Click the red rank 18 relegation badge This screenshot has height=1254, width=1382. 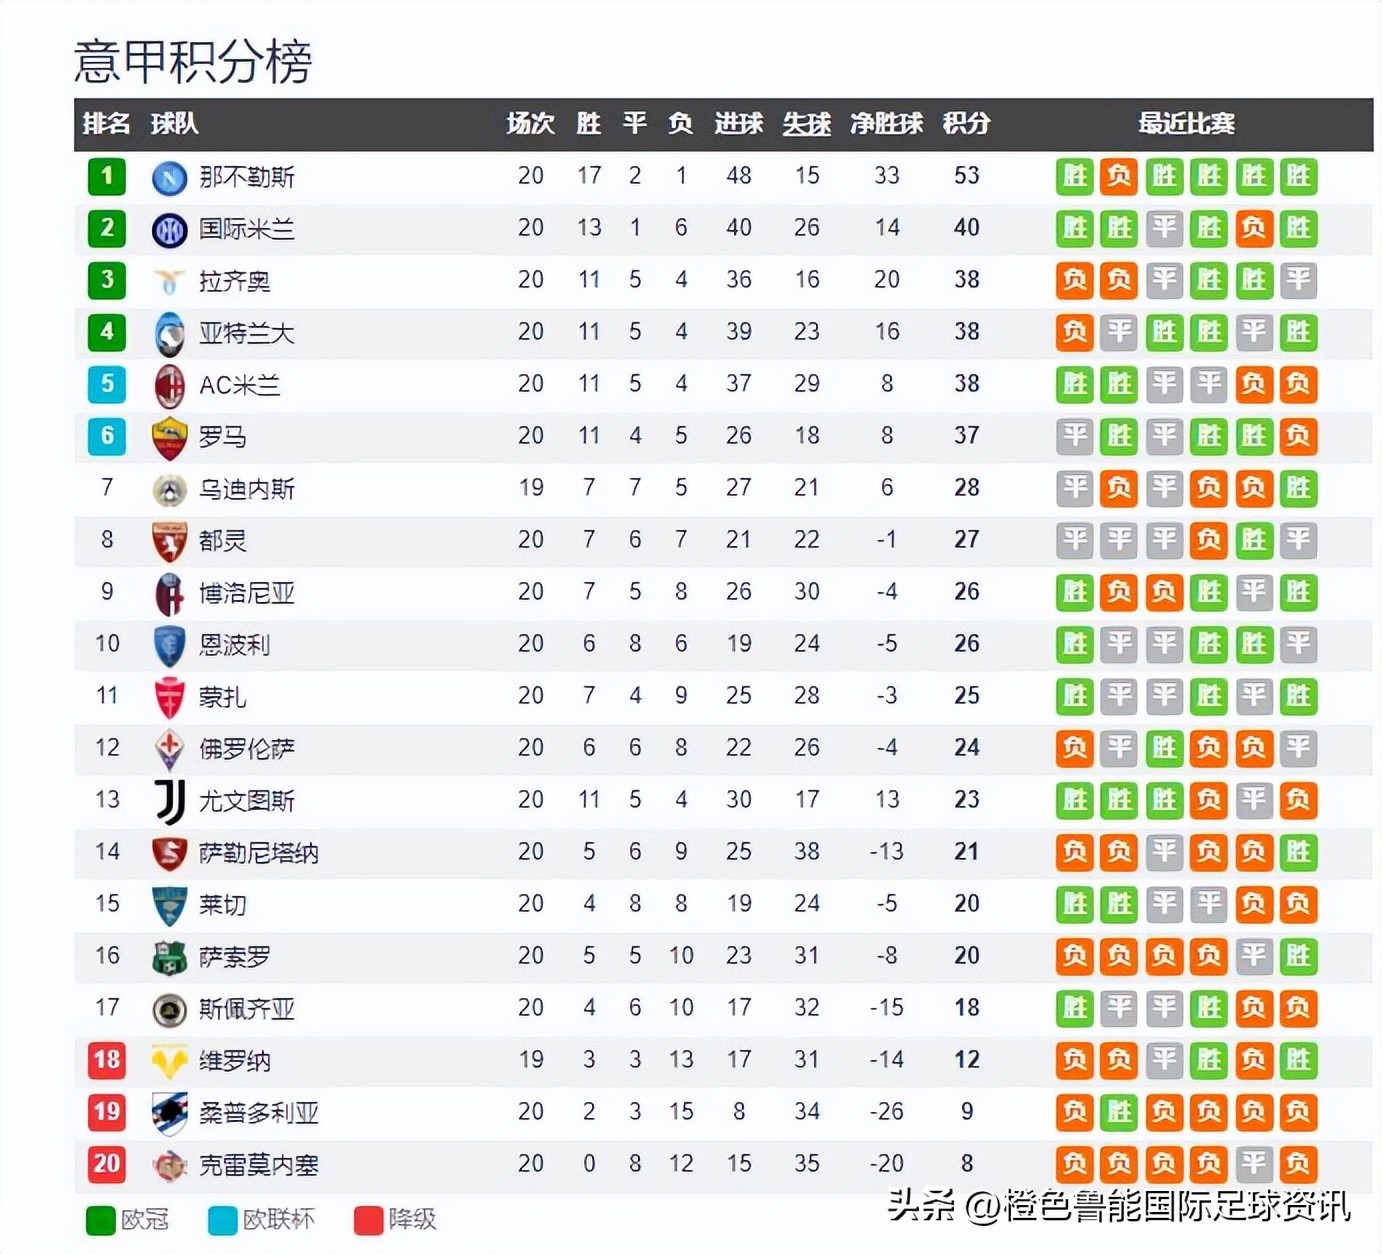tap(107, 1060)
